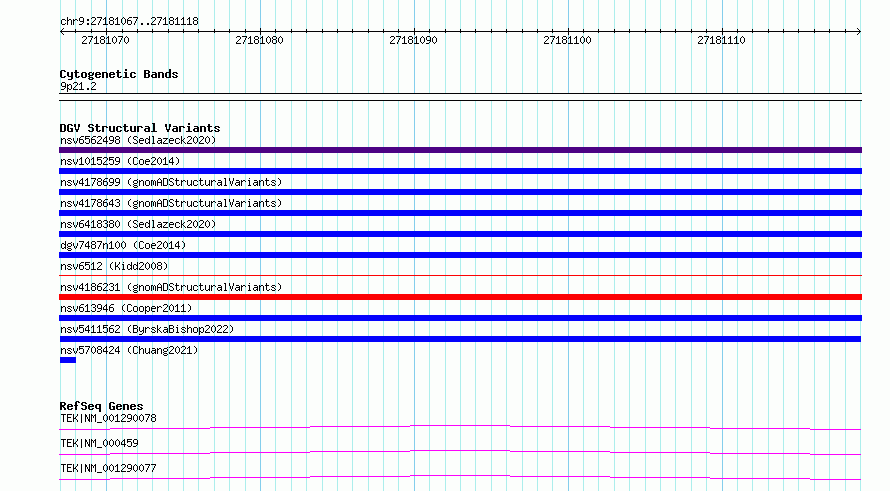Open the Cytogenetic Bands track heading
Viewport: 890px width, 491px height.
coord(119,74)
